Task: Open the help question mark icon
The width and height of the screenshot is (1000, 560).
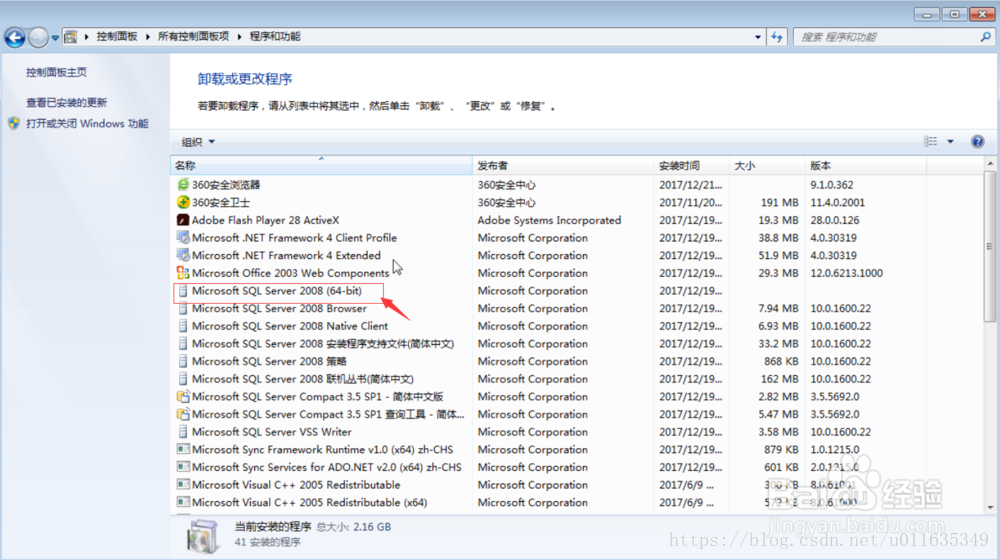Action: point(977,142)
